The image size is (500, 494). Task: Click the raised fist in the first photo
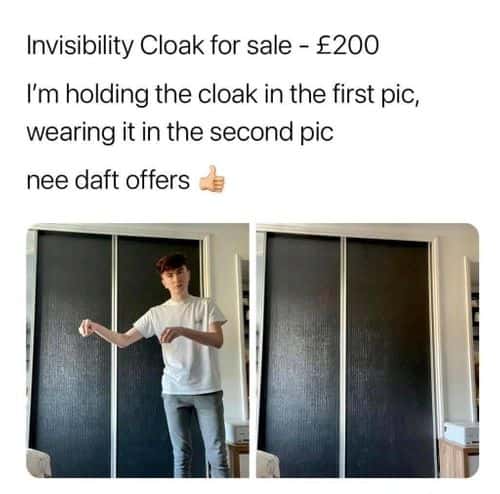tap(87, 327)
